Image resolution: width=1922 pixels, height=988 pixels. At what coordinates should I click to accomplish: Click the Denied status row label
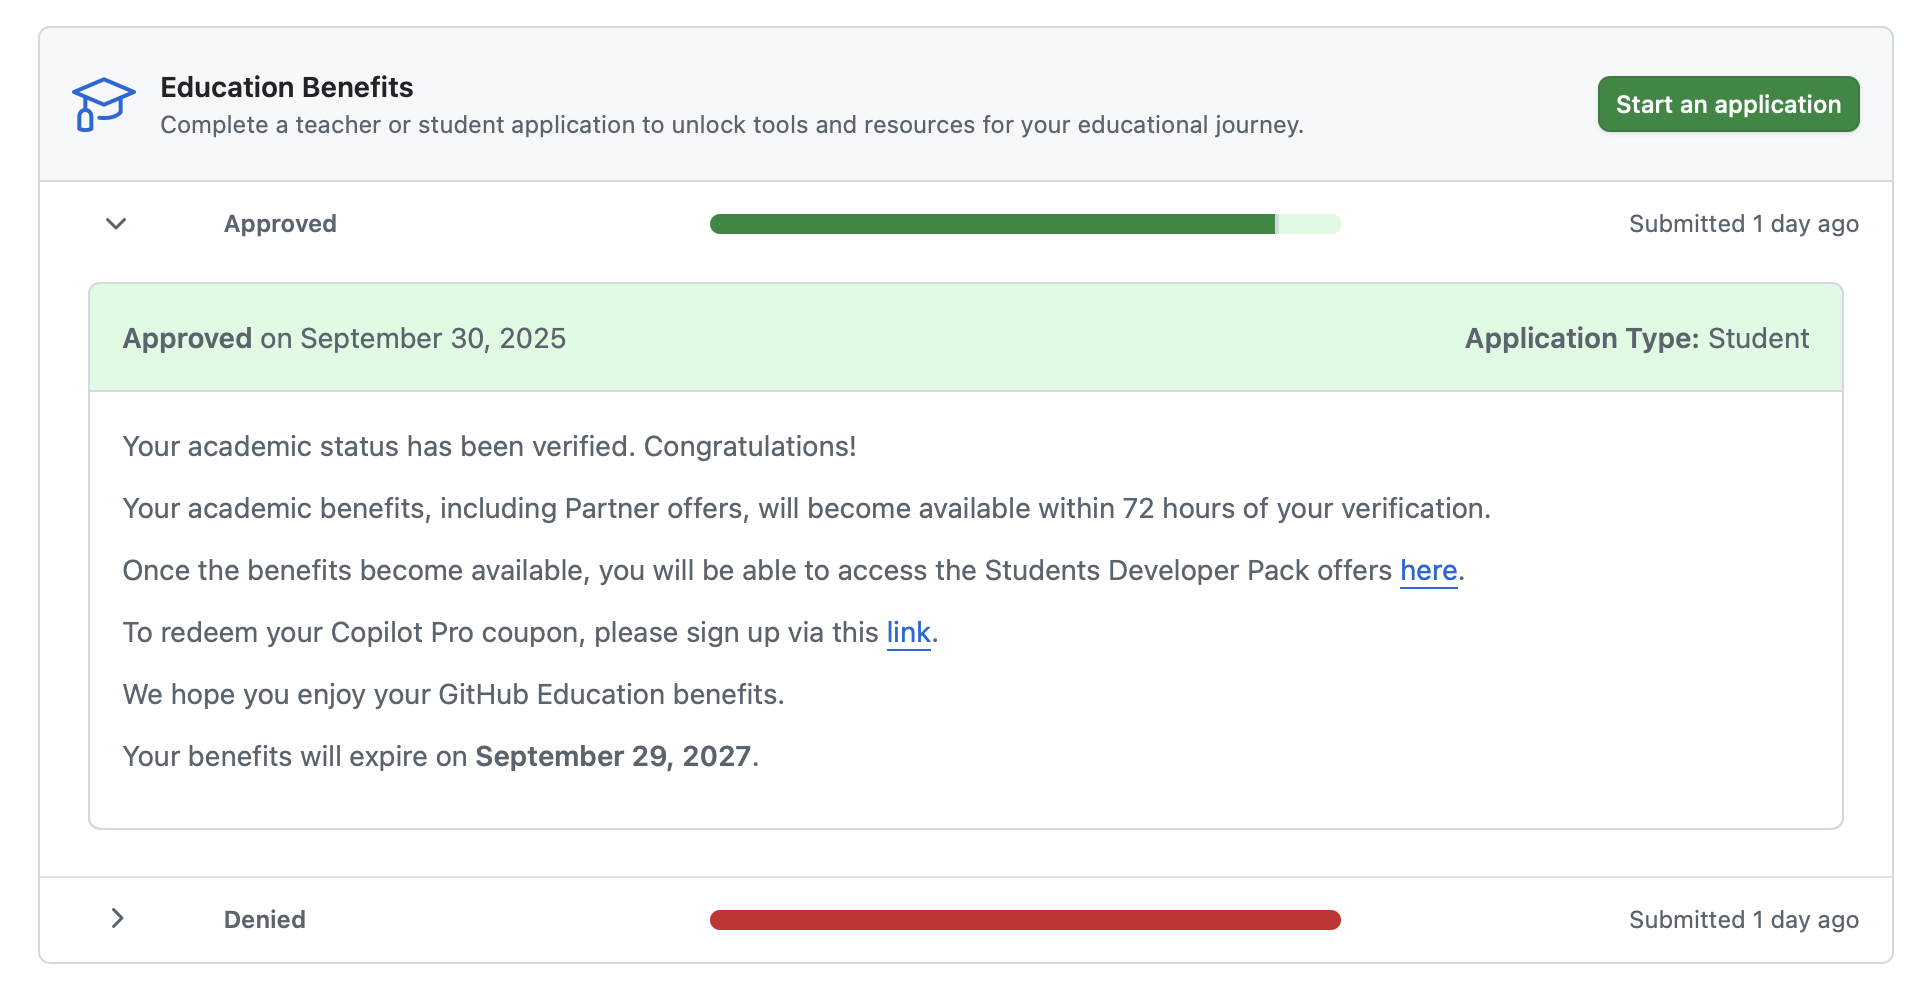pos(265,920)
